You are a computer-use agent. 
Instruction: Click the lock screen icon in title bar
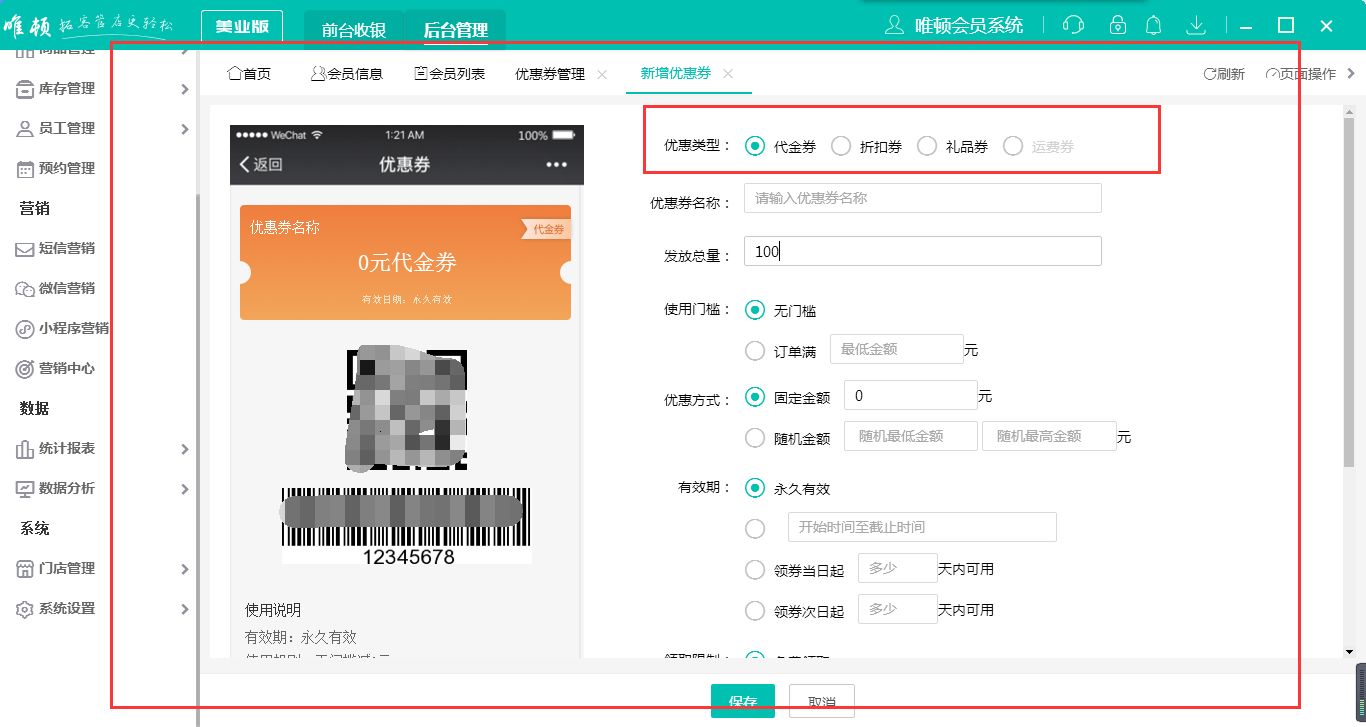1118,25
